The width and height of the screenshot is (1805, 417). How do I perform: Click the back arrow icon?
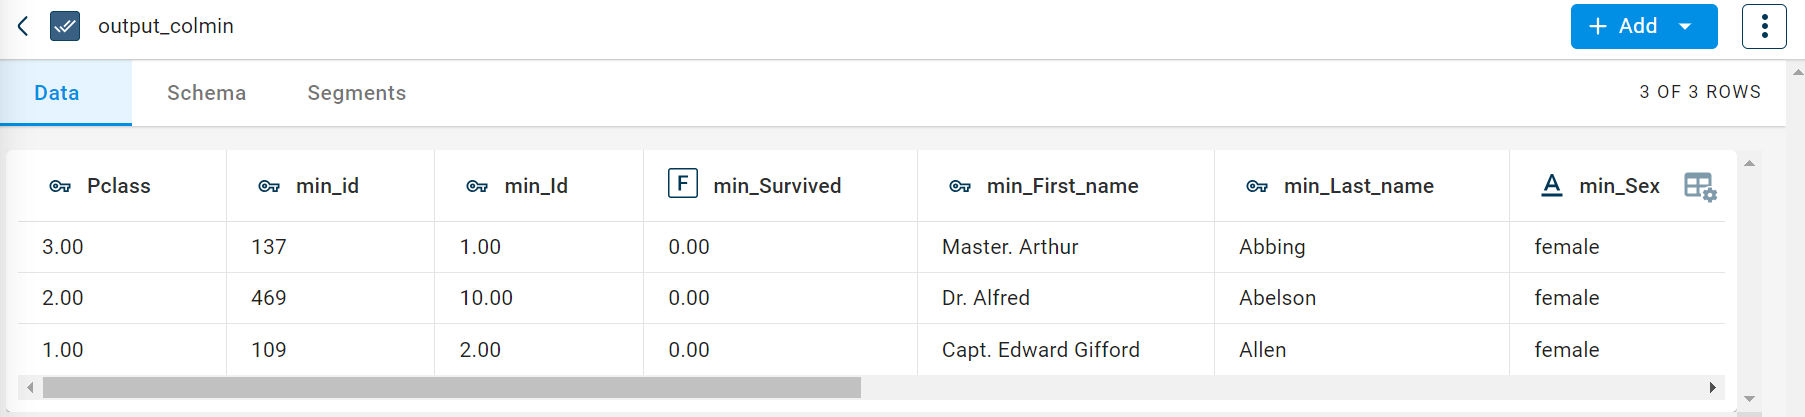click(23, 26)
